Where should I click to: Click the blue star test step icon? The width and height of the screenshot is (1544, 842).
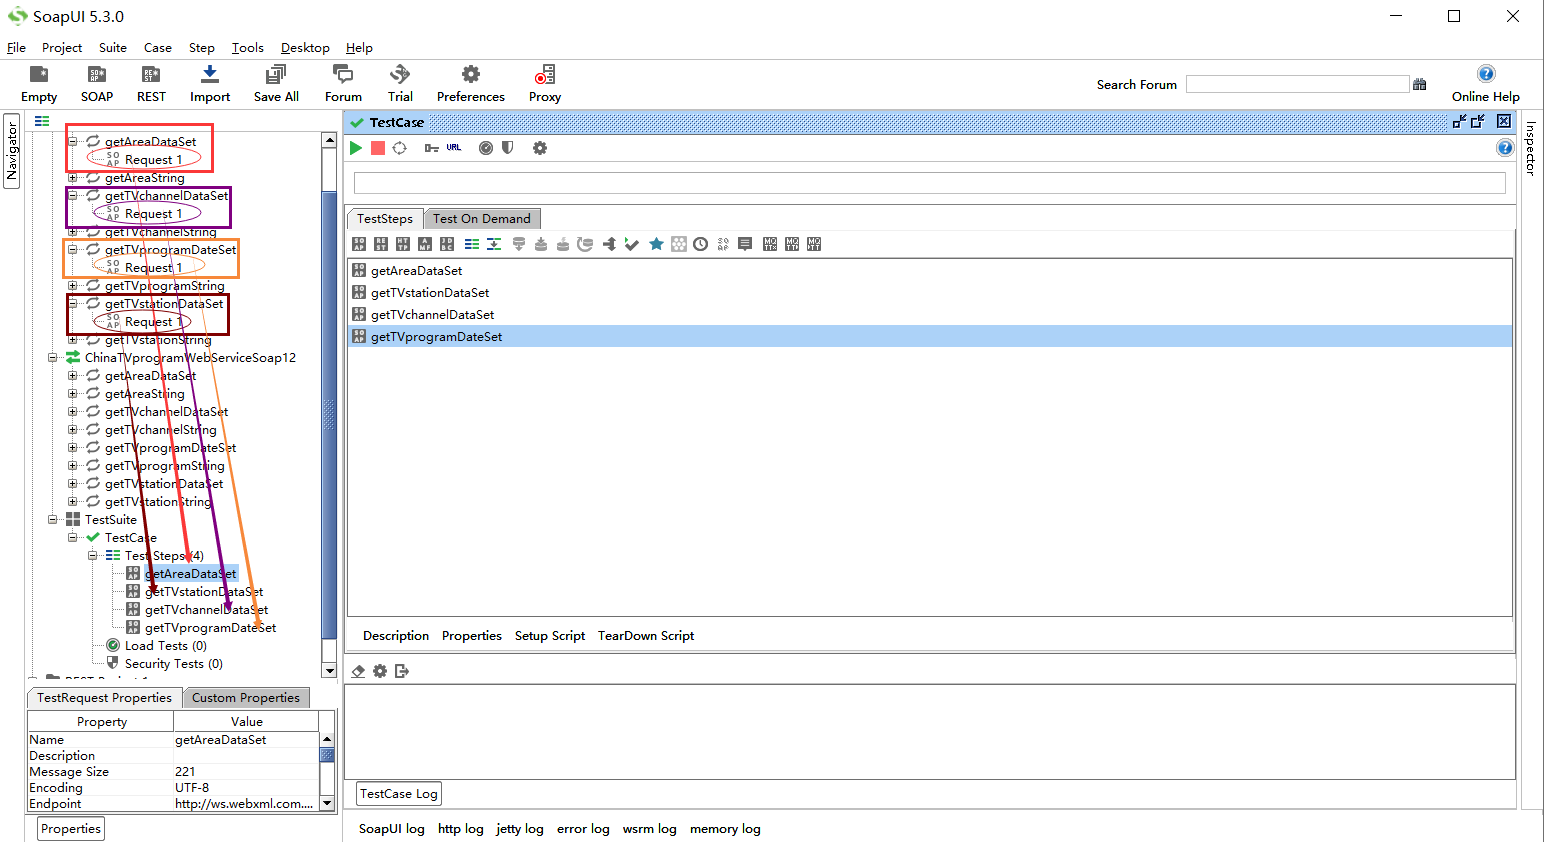coord(656,244)
